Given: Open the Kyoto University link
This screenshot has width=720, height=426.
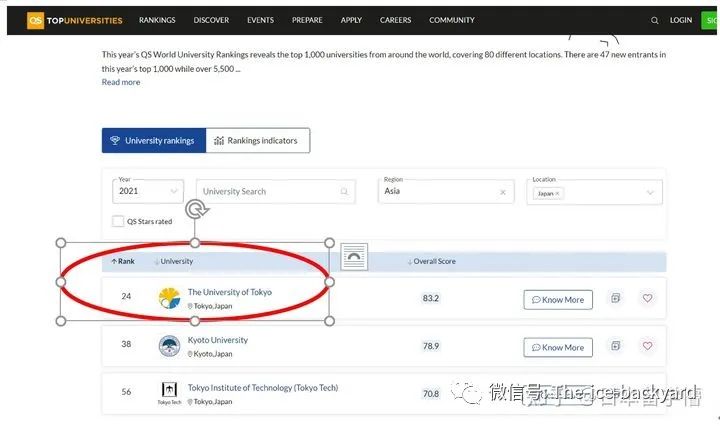Looking at the screenshot, I should click(218, 340).
